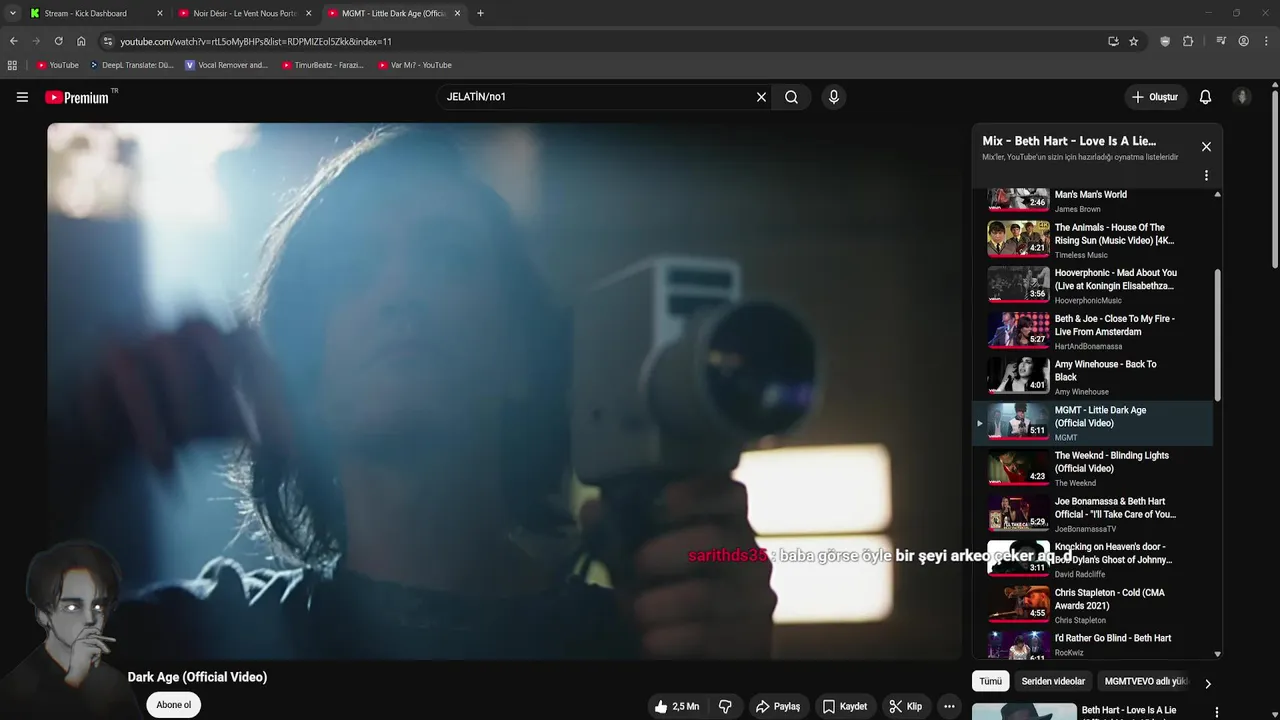The width and height of the screenshot is (1280, 720).
Task: Open browser profile icon
Action: point(1243,41)
